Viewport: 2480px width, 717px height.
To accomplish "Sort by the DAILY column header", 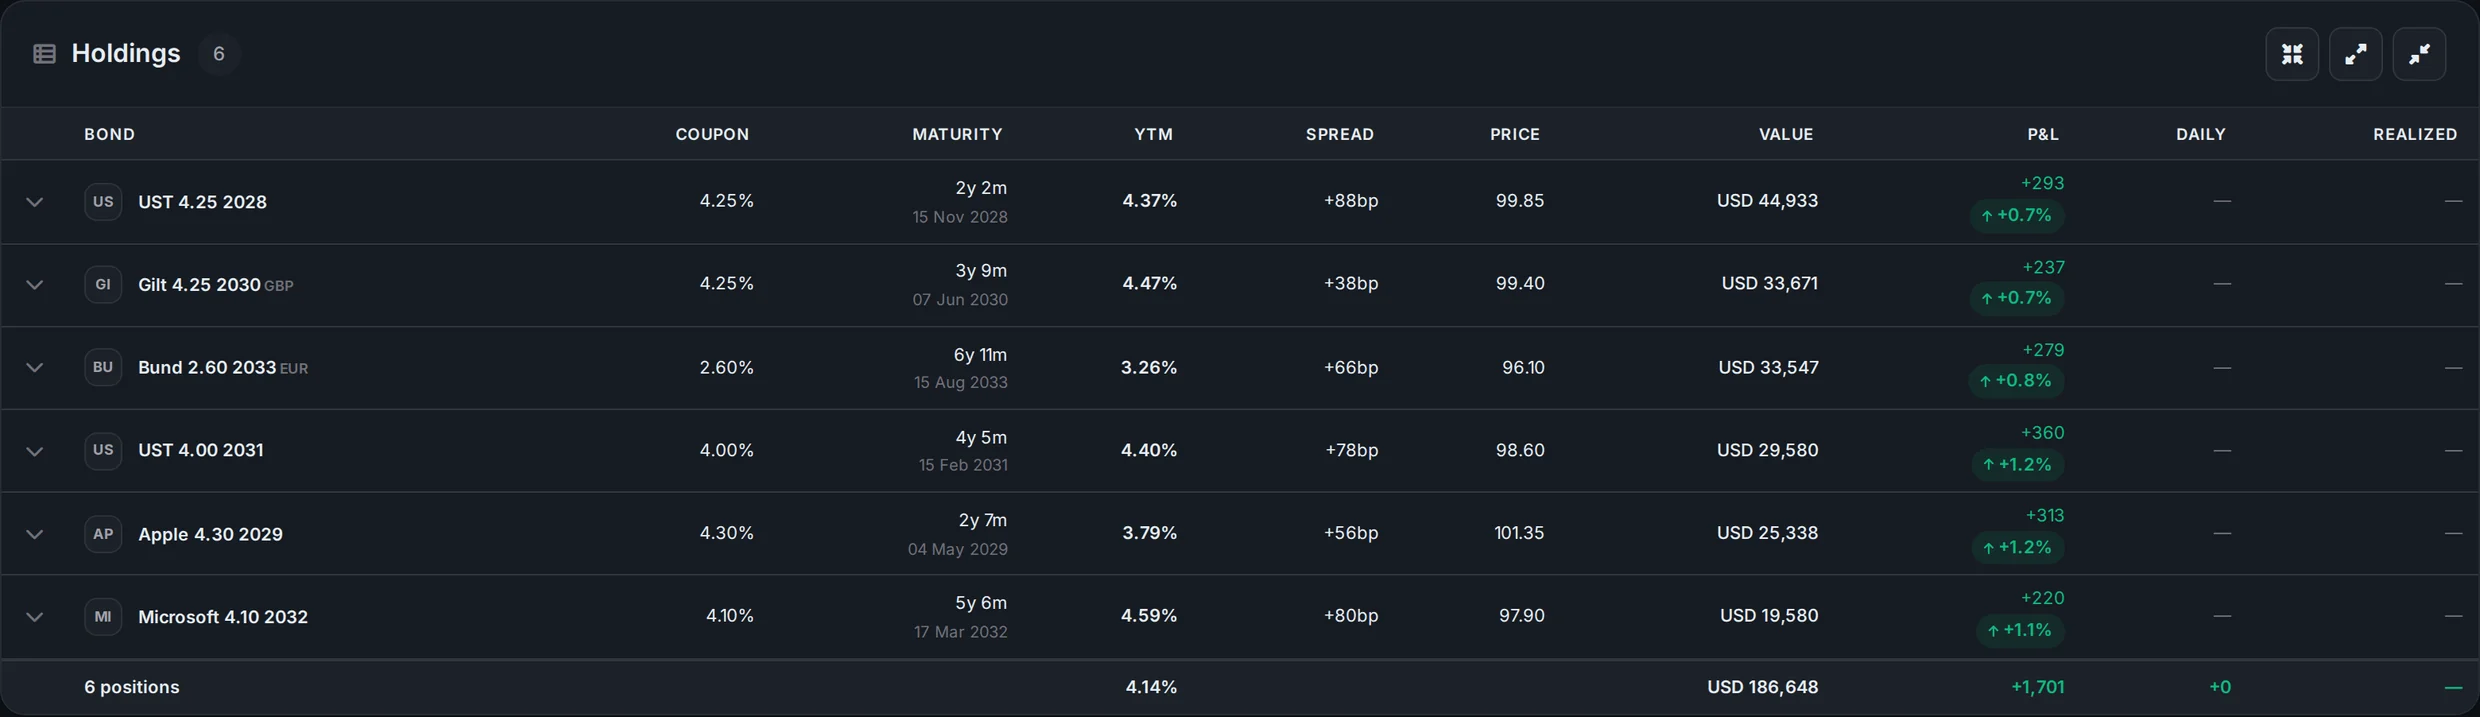I will 2201,134.
